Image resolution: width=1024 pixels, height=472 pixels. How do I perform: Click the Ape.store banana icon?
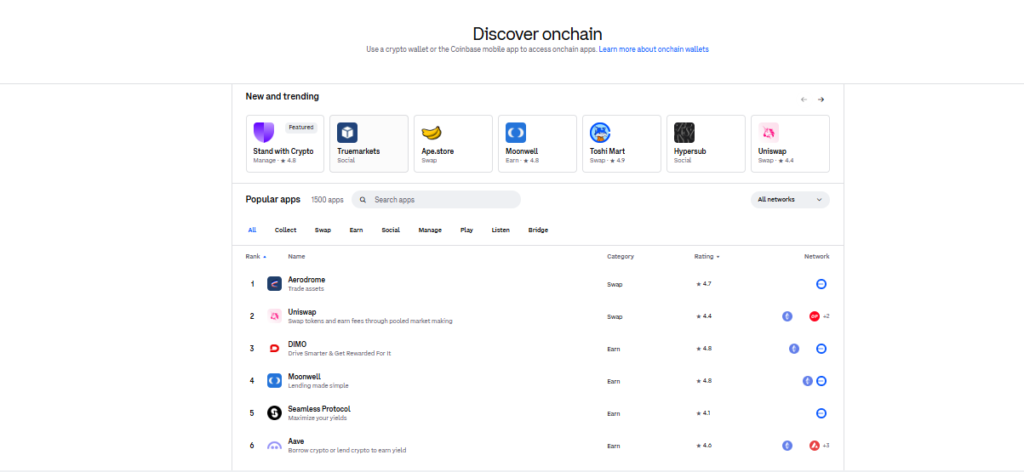pos(432,133)
